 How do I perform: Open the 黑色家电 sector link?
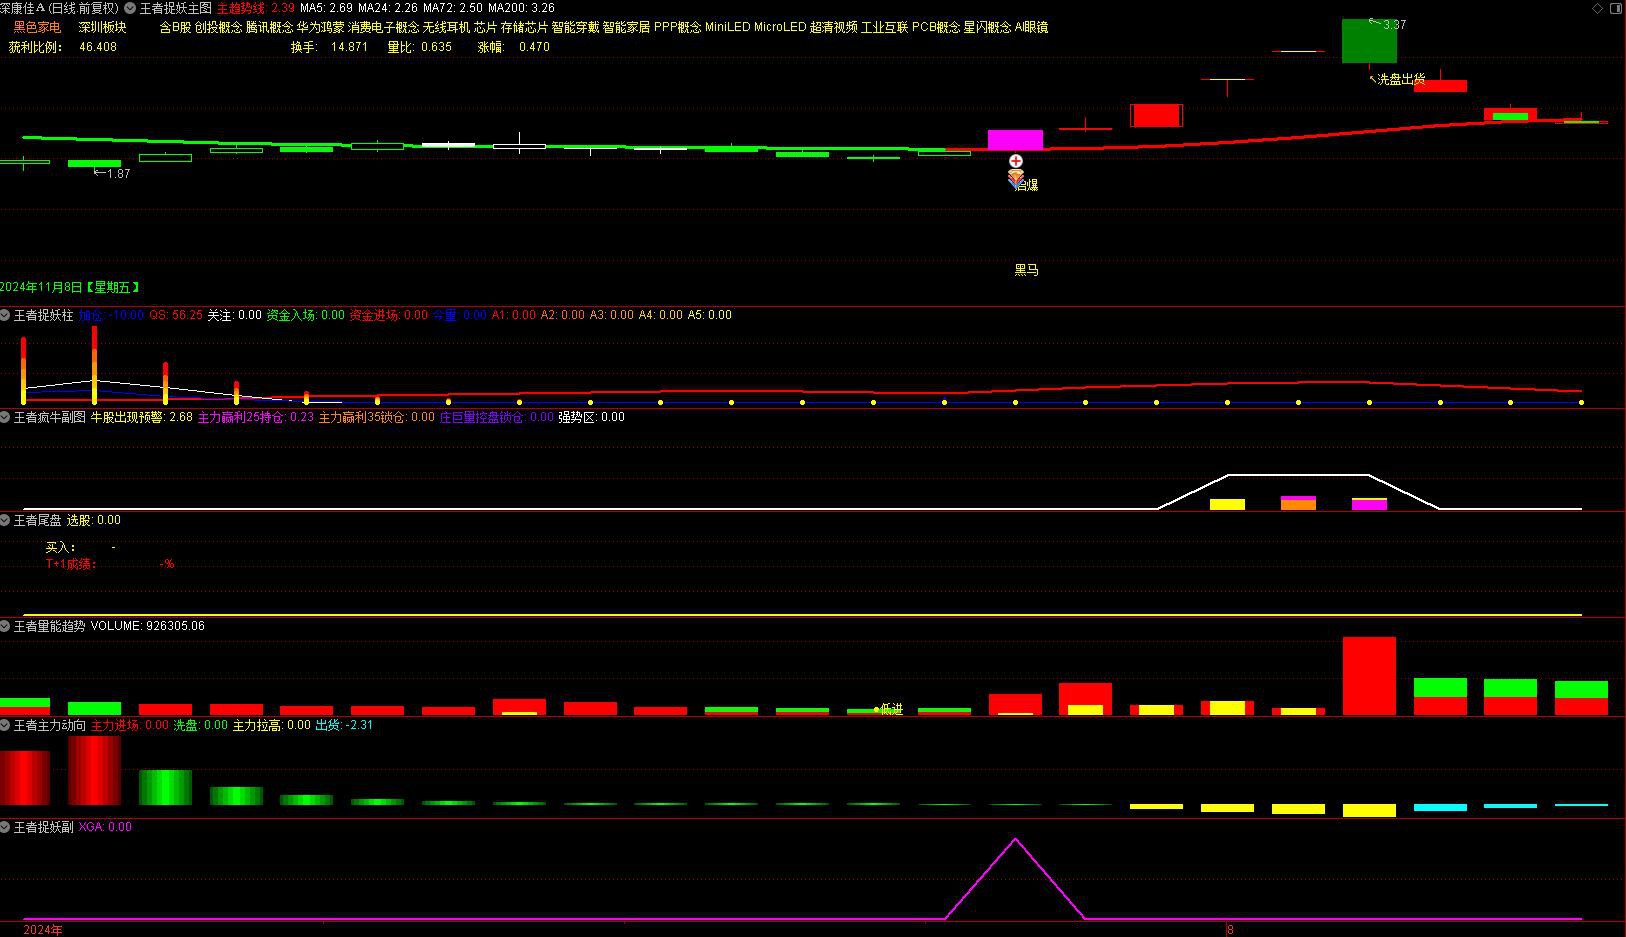[37, 28]
